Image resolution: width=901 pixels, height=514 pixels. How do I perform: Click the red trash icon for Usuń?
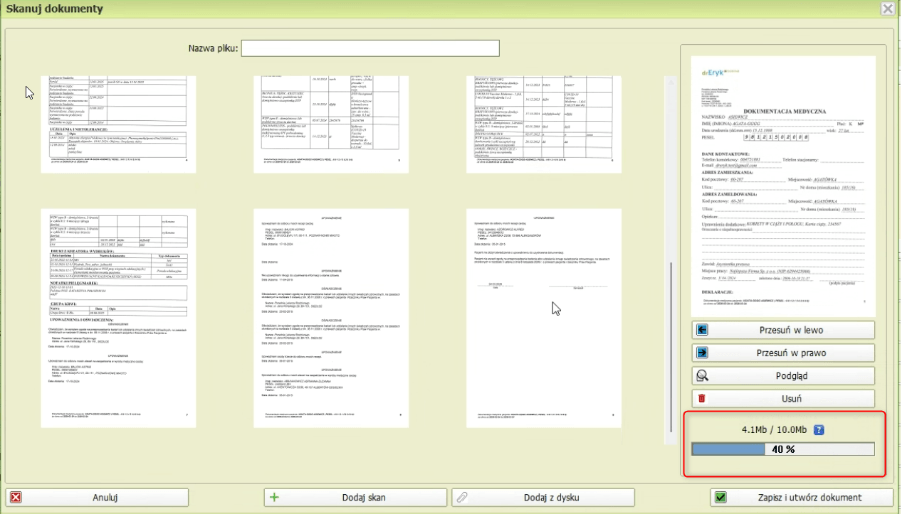click(703, 399)
